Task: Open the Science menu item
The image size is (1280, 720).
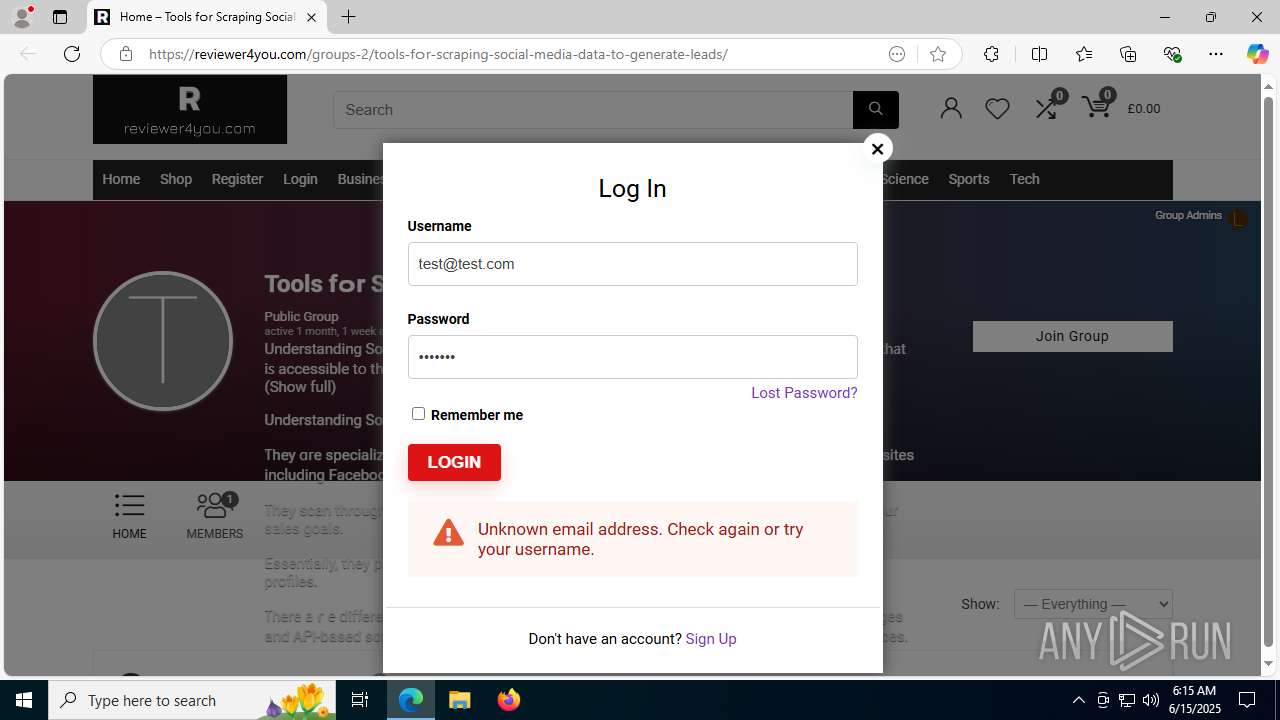Action: (x=905, y=179)
